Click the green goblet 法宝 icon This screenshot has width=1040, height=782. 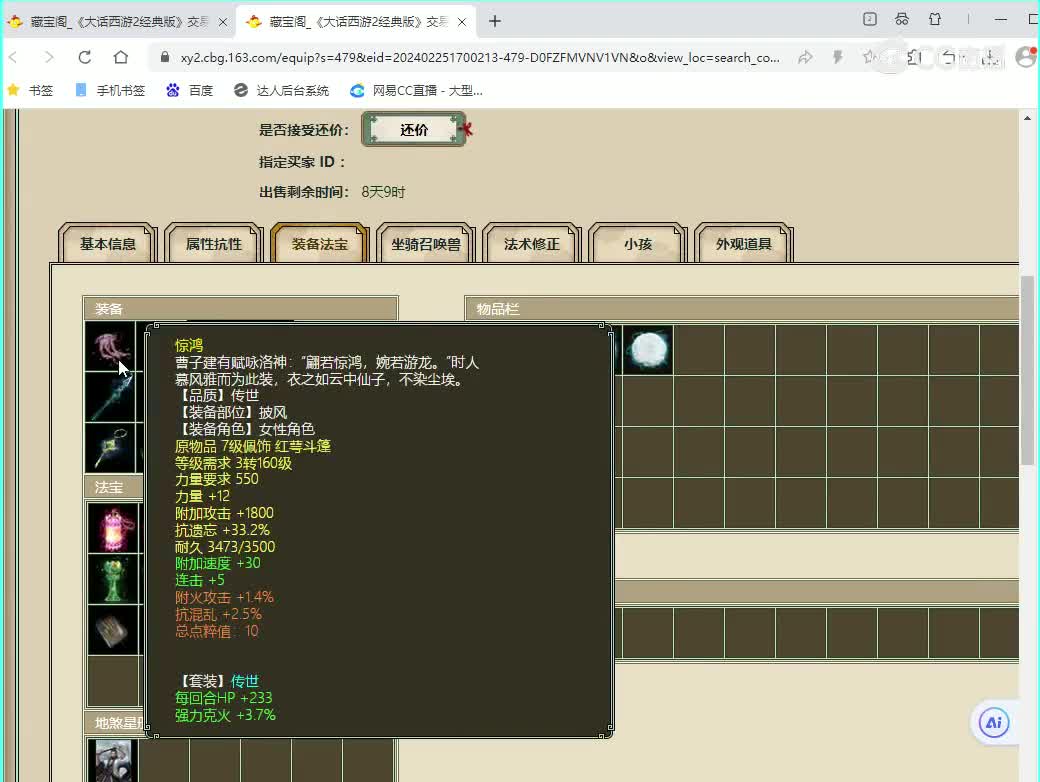click(x=113, y=579)
